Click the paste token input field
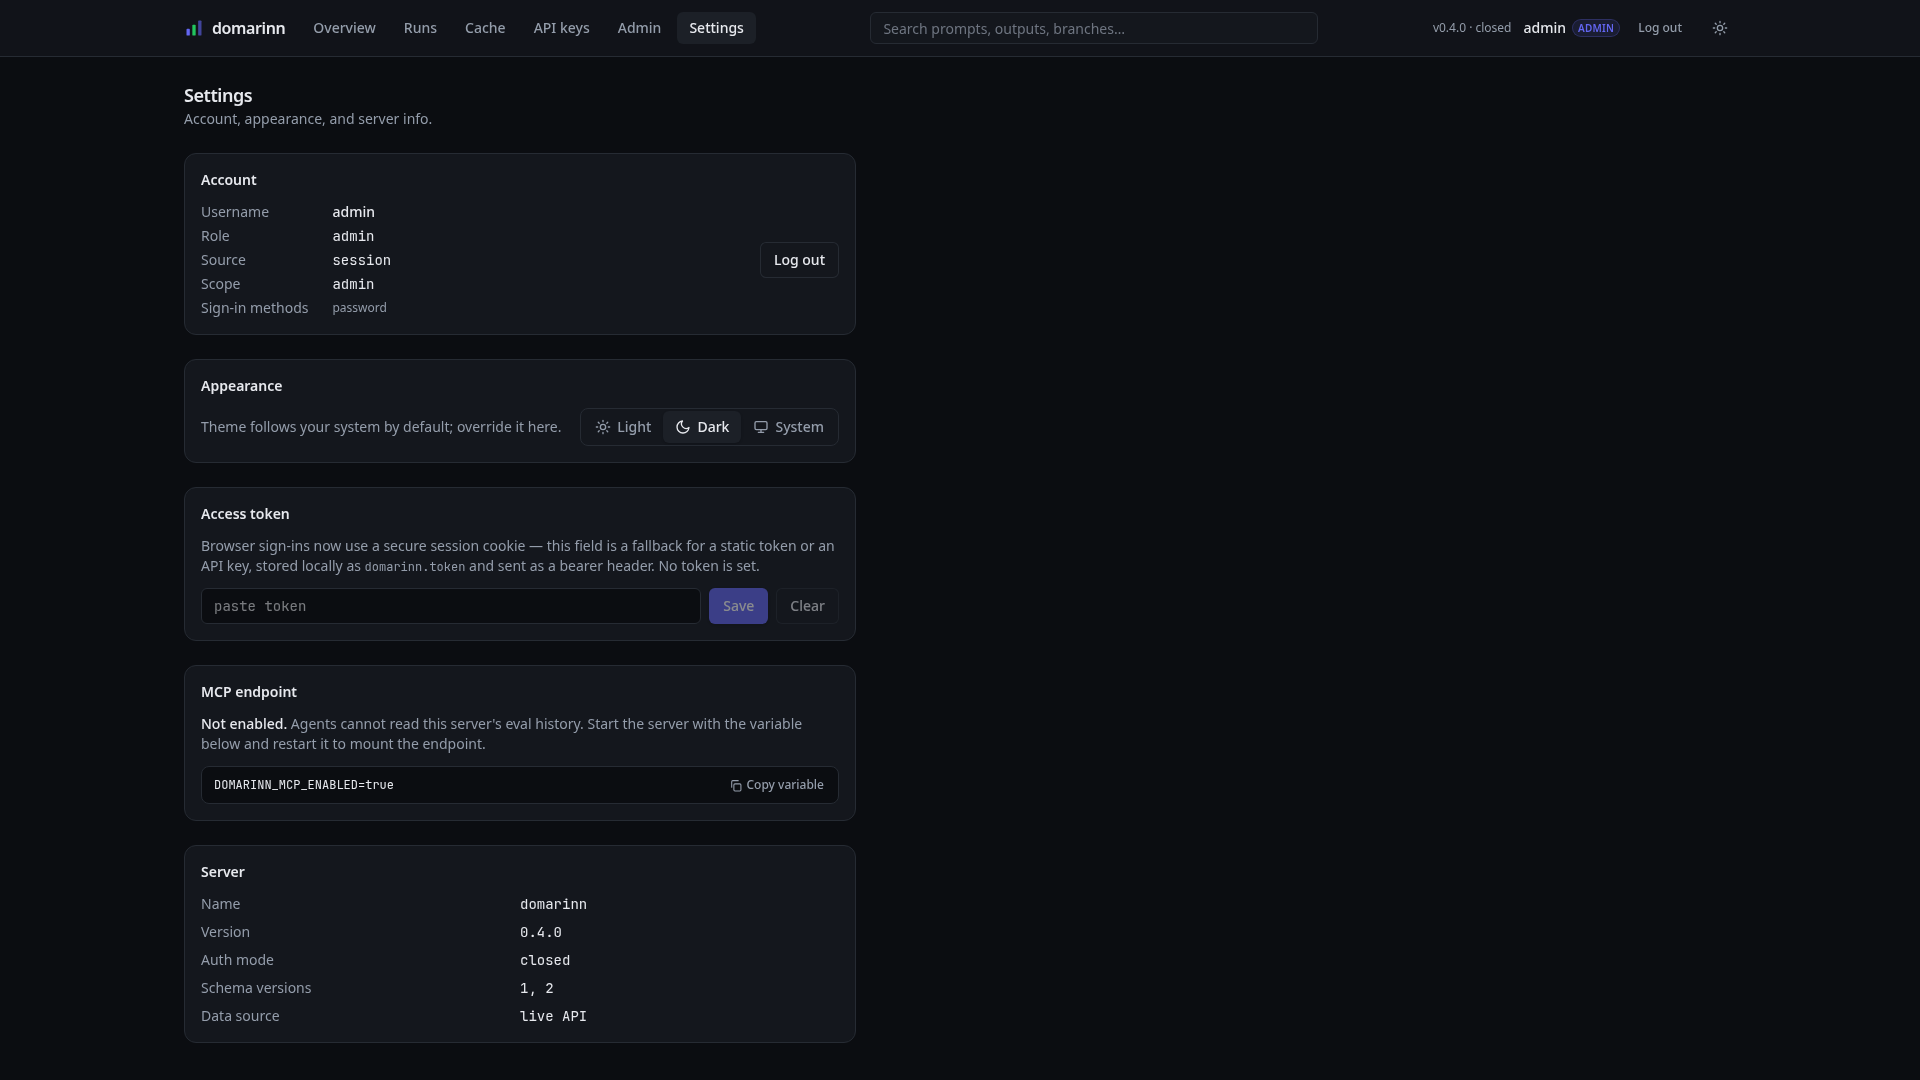This screenshot has height=1080, width=1920. 451,606
